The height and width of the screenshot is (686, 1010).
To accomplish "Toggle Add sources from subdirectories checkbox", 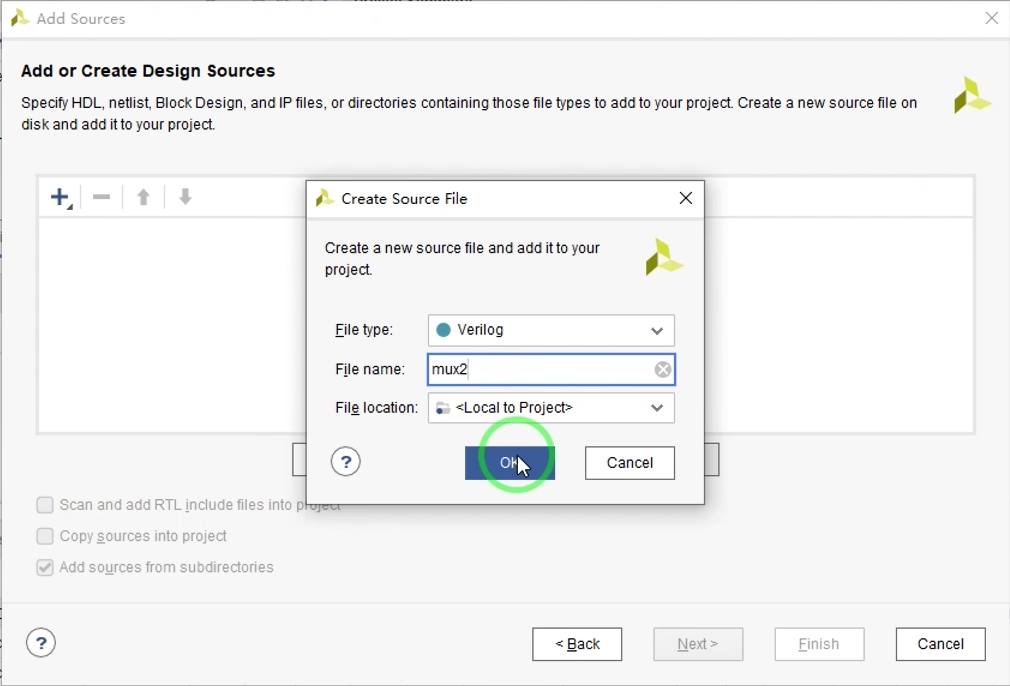I will (45, 567).
